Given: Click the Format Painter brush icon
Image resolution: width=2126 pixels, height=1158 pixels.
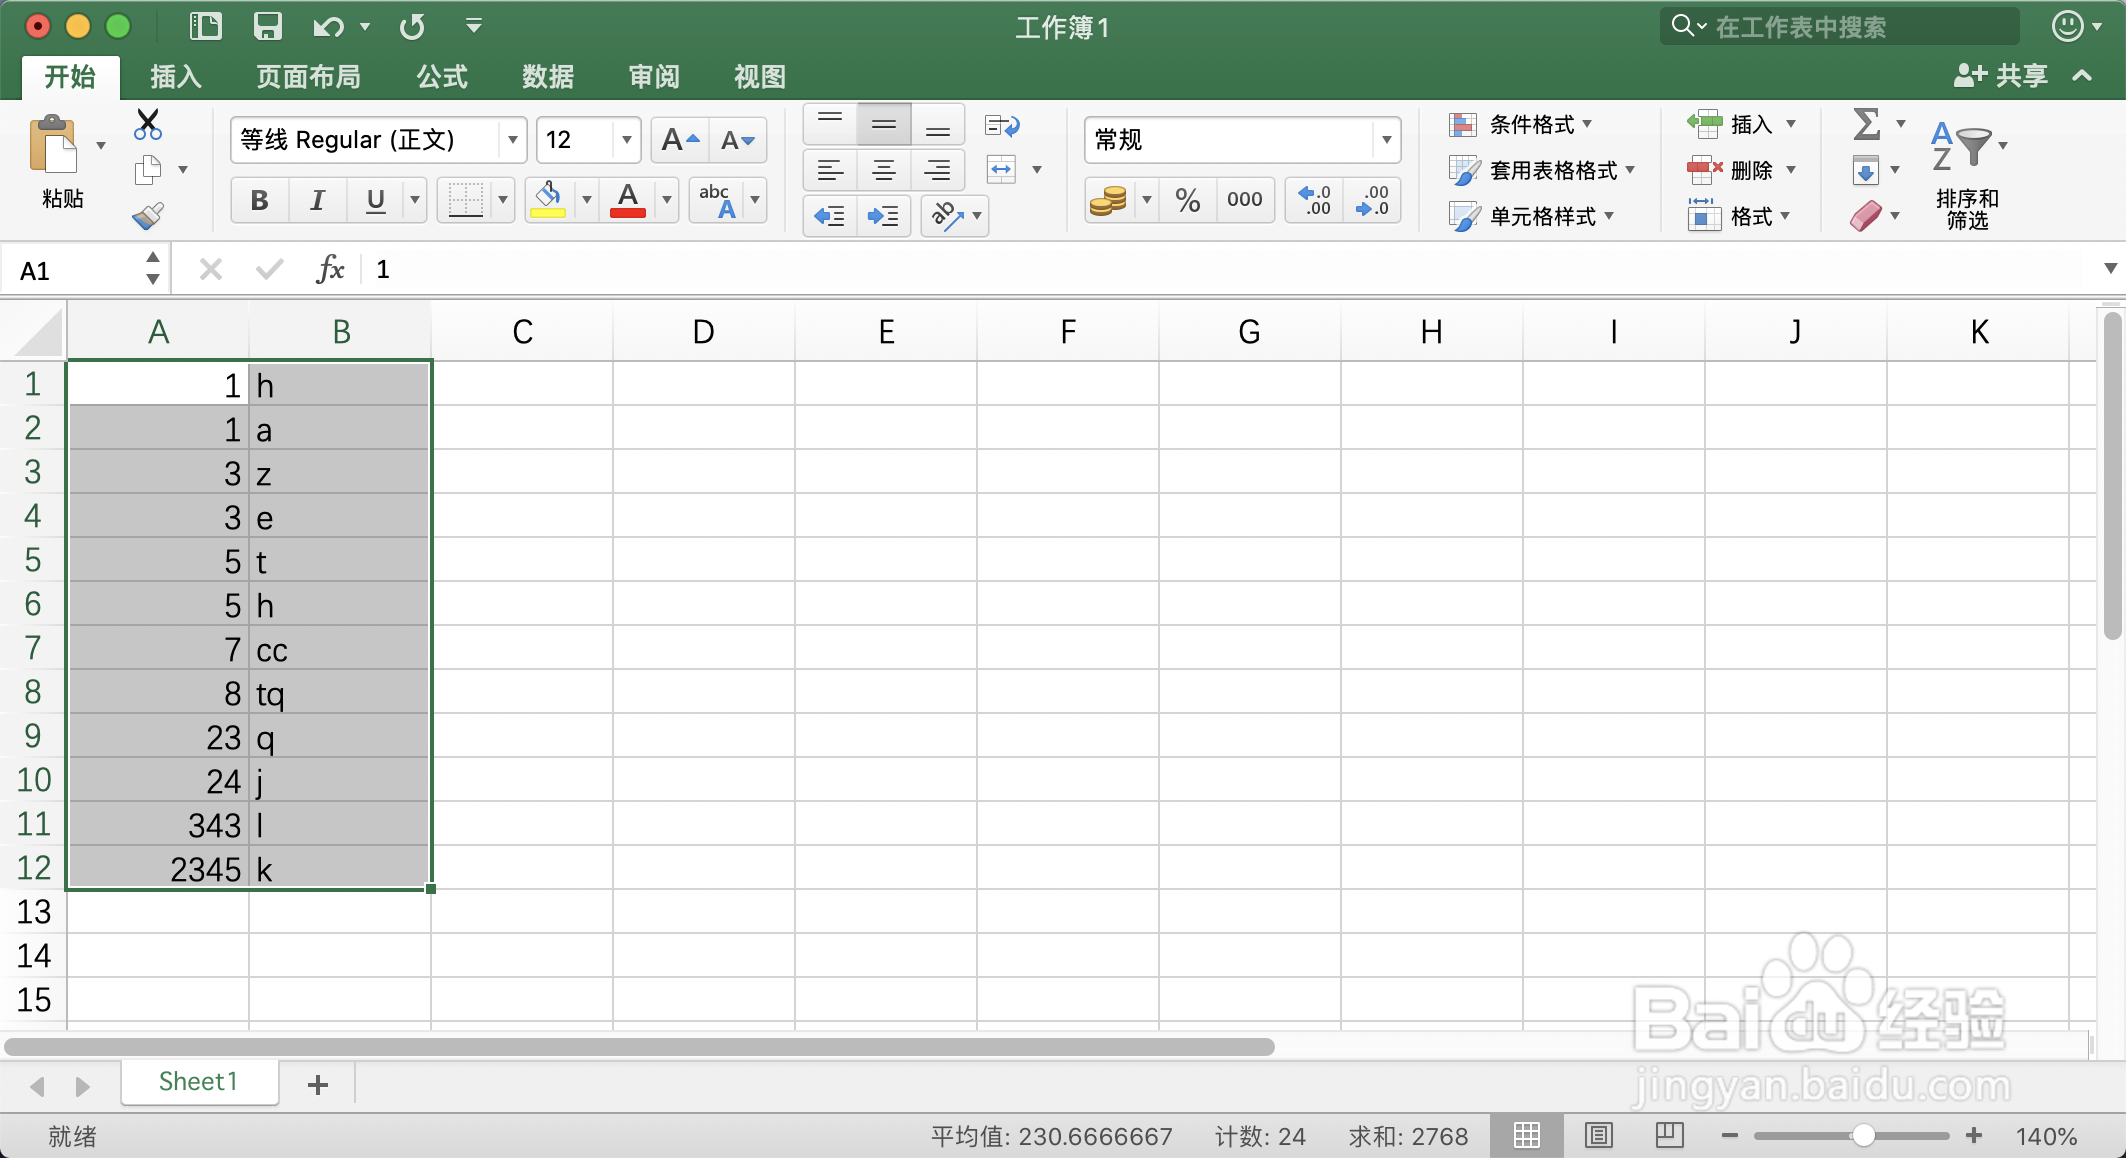Looking at the screenshot, I should (148, 215).
